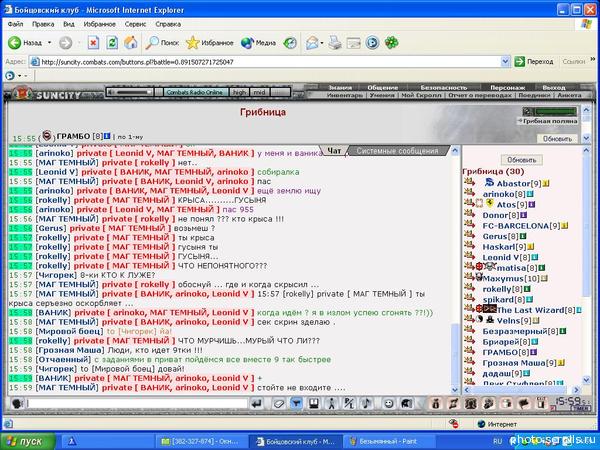Viewport: 600px width, 450px height.
Task: Open the smiley emoticons picker
Action: pos(388,403)
